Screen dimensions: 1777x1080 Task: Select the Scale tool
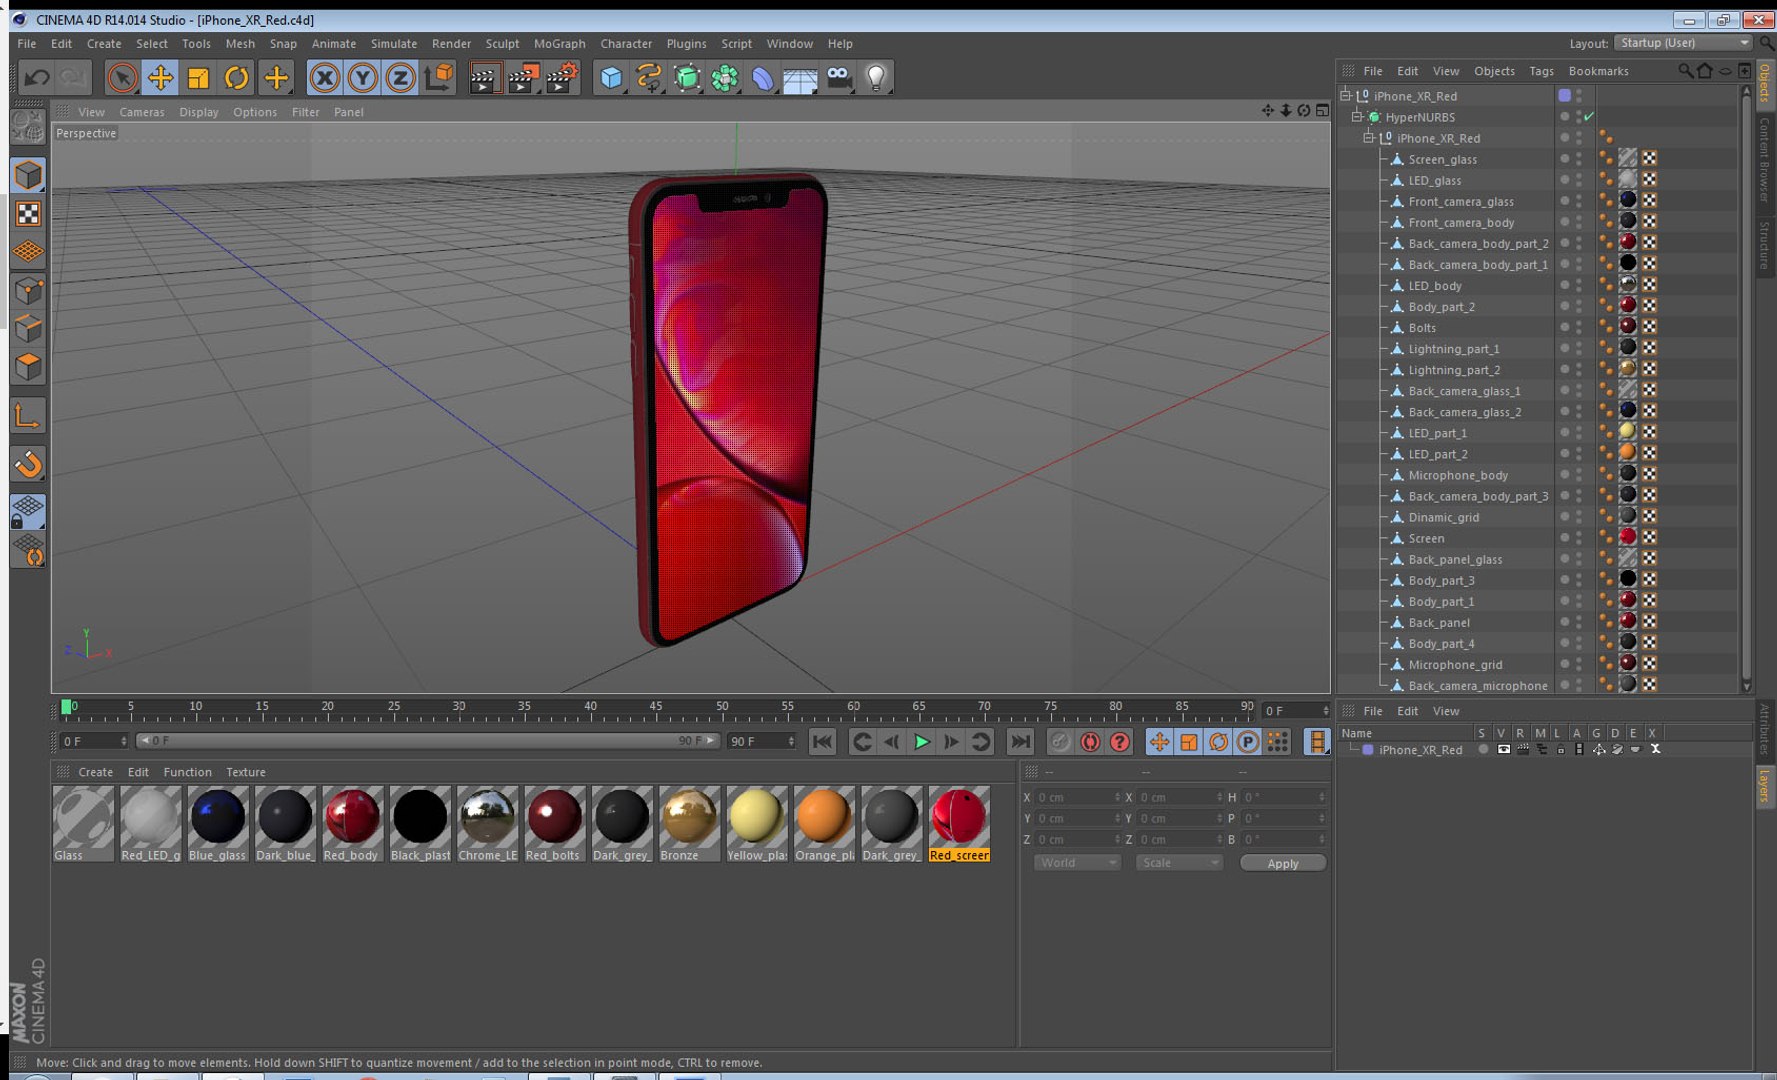[x=198, y=77]
